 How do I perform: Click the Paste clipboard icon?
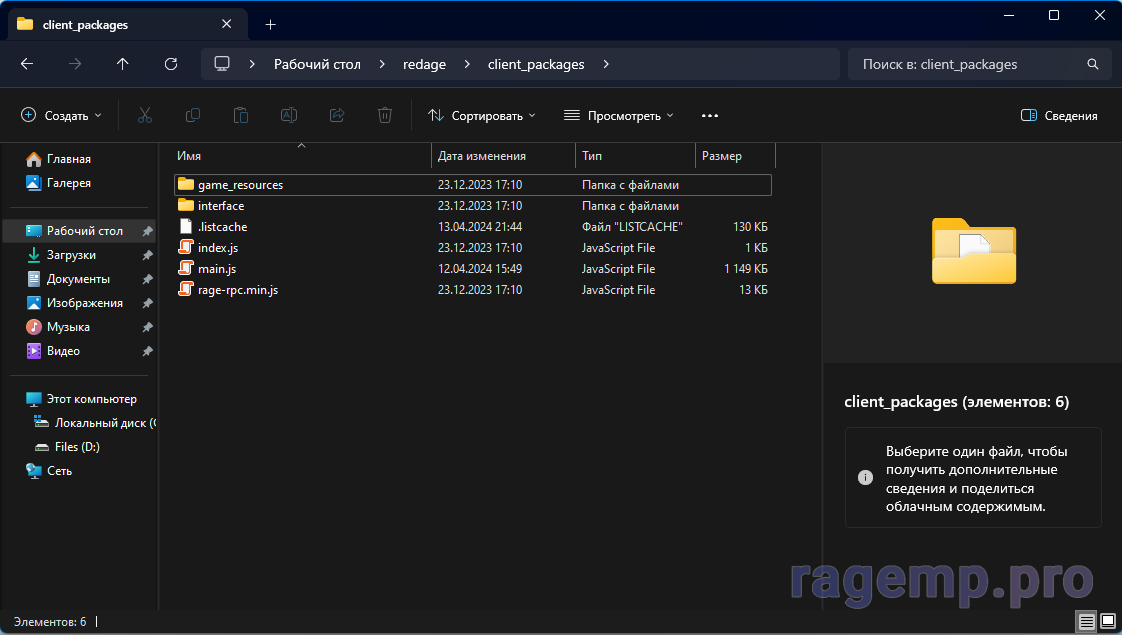(241, 116)
